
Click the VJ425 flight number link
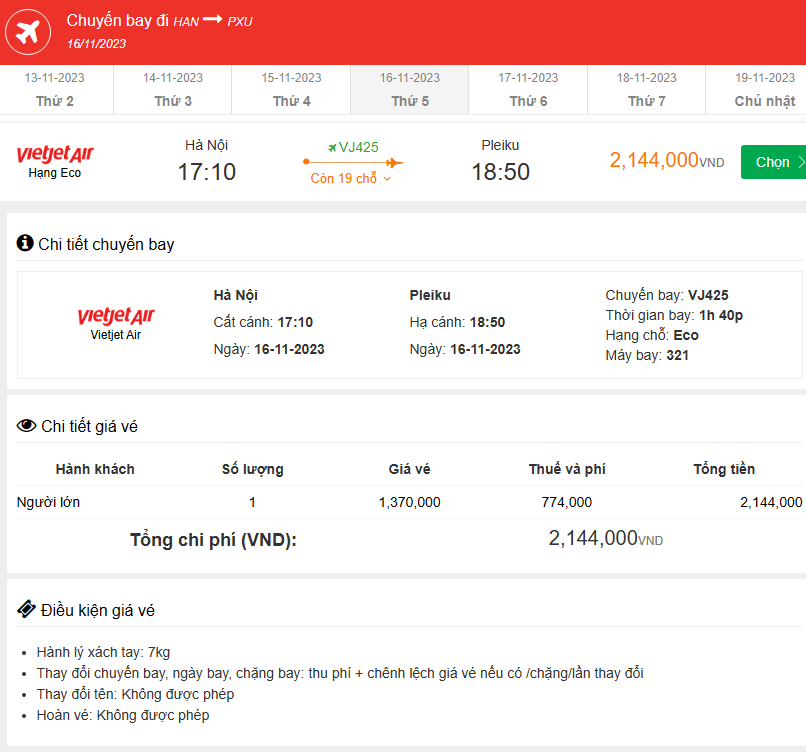click(x=359, y=147)
